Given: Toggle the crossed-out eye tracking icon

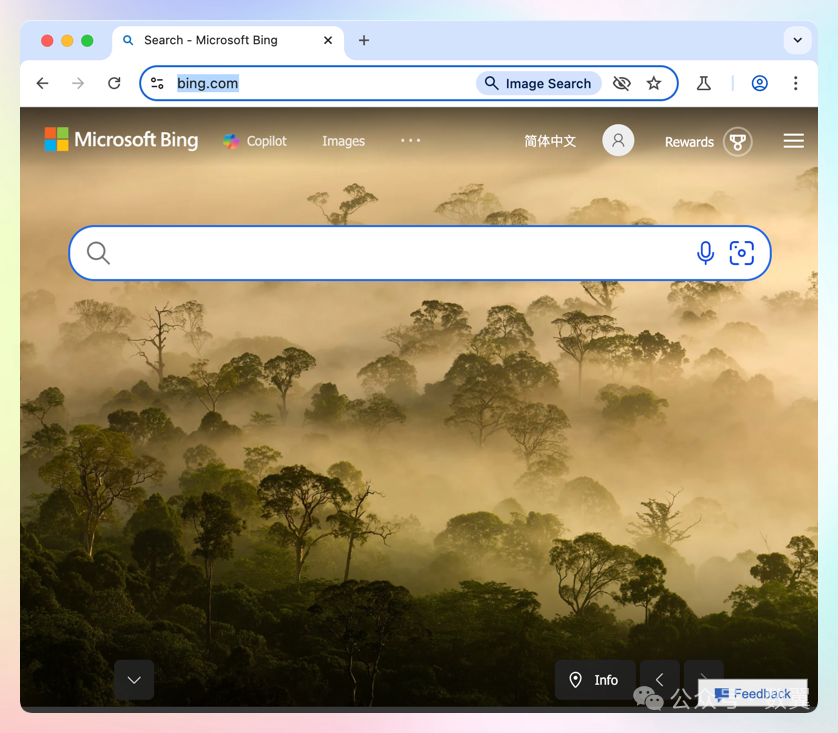Looking at the screenshot, I should tap(622, 84).
